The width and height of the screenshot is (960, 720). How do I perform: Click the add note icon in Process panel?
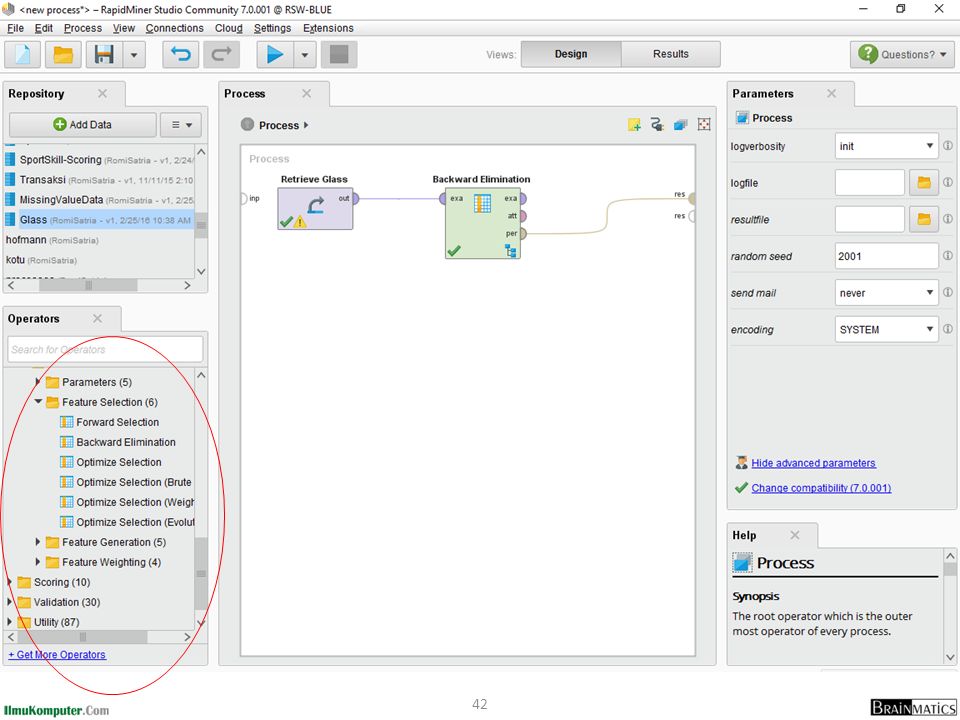point(634,125)
